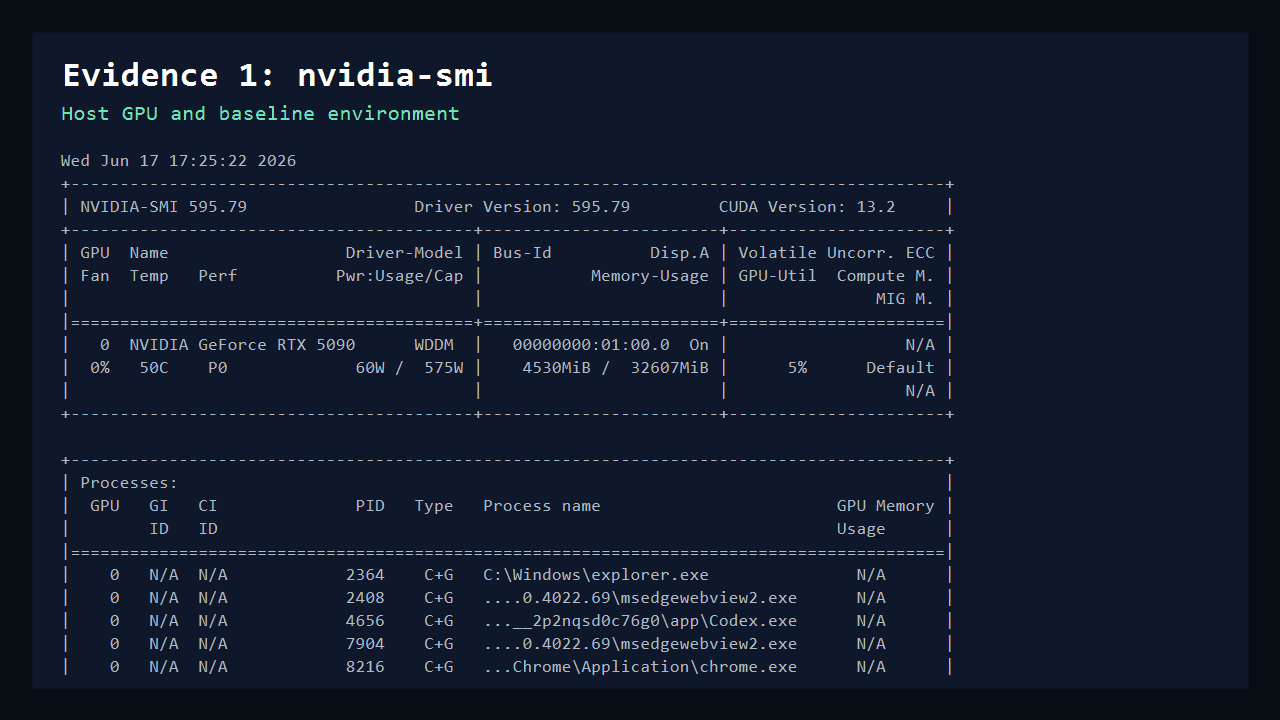
Task: Click the PID '8216'
Action: (x=365, y=667)
